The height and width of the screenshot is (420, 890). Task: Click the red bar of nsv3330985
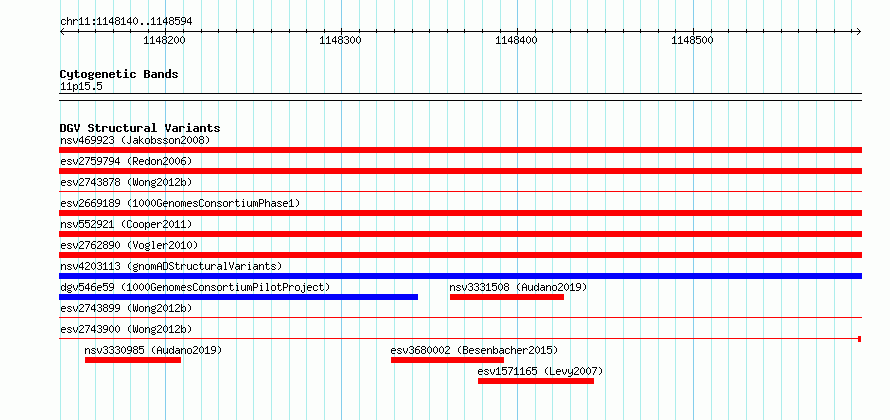133,360
